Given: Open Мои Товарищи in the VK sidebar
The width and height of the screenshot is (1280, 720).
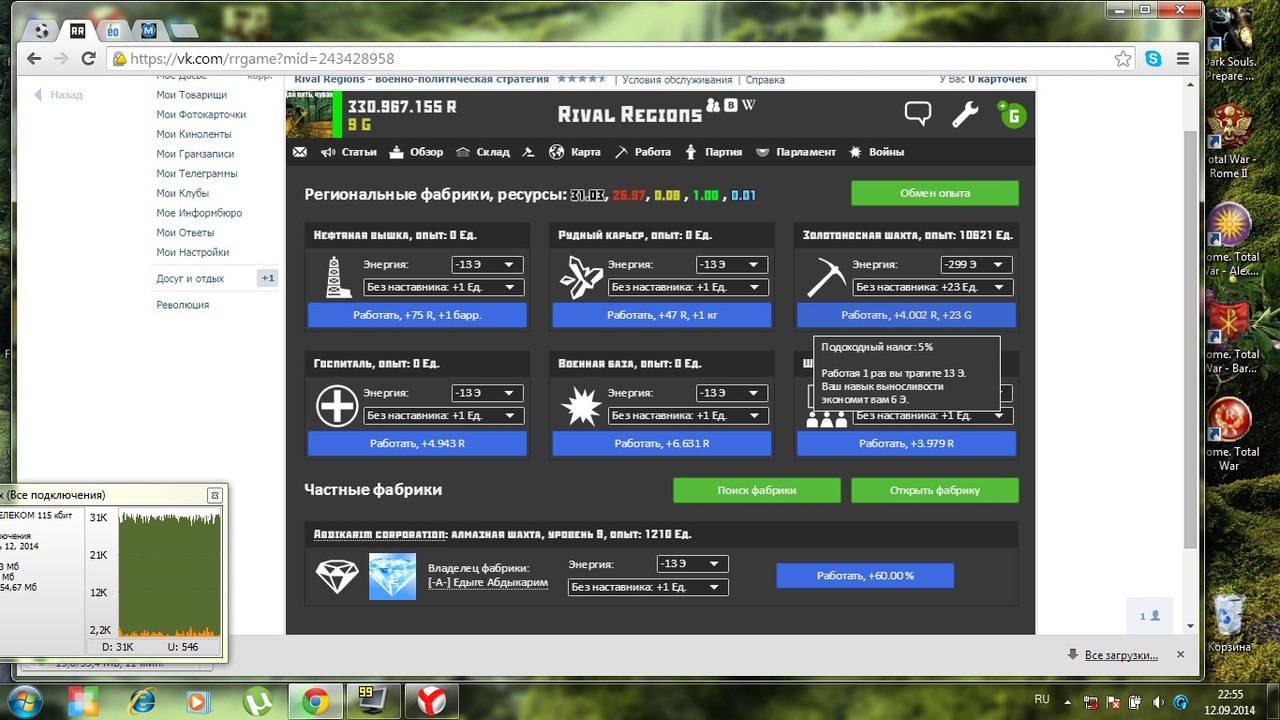Looking at the screenshot, I should click(191, 95).
